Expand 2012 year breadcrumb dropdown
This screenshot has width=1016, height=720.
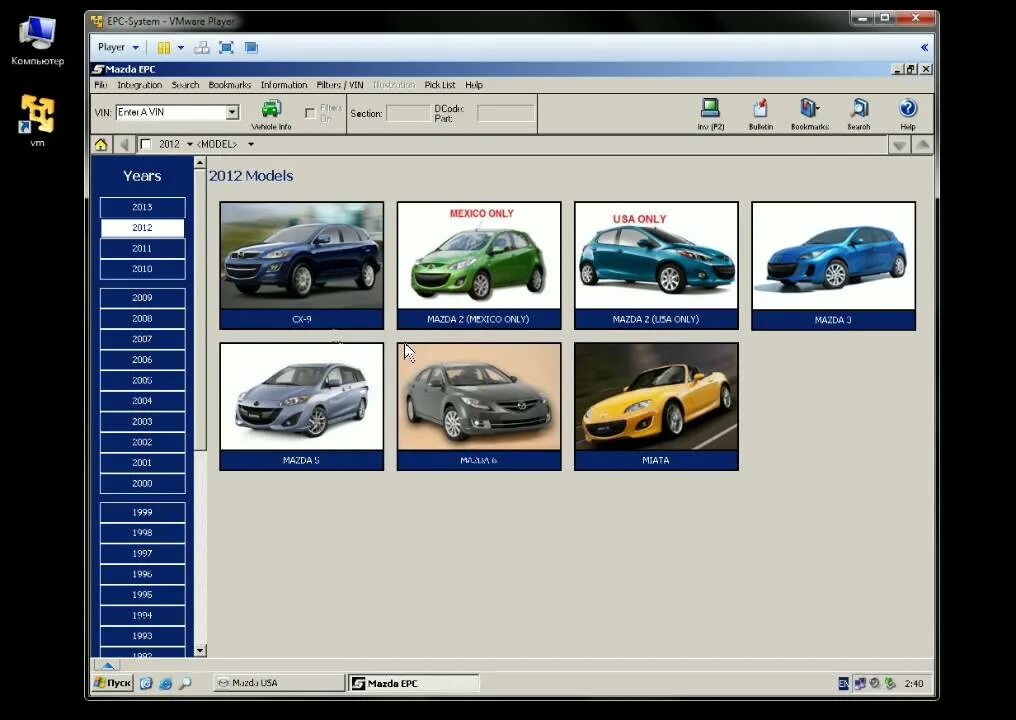pyautogui.click(x=190, y=145)
